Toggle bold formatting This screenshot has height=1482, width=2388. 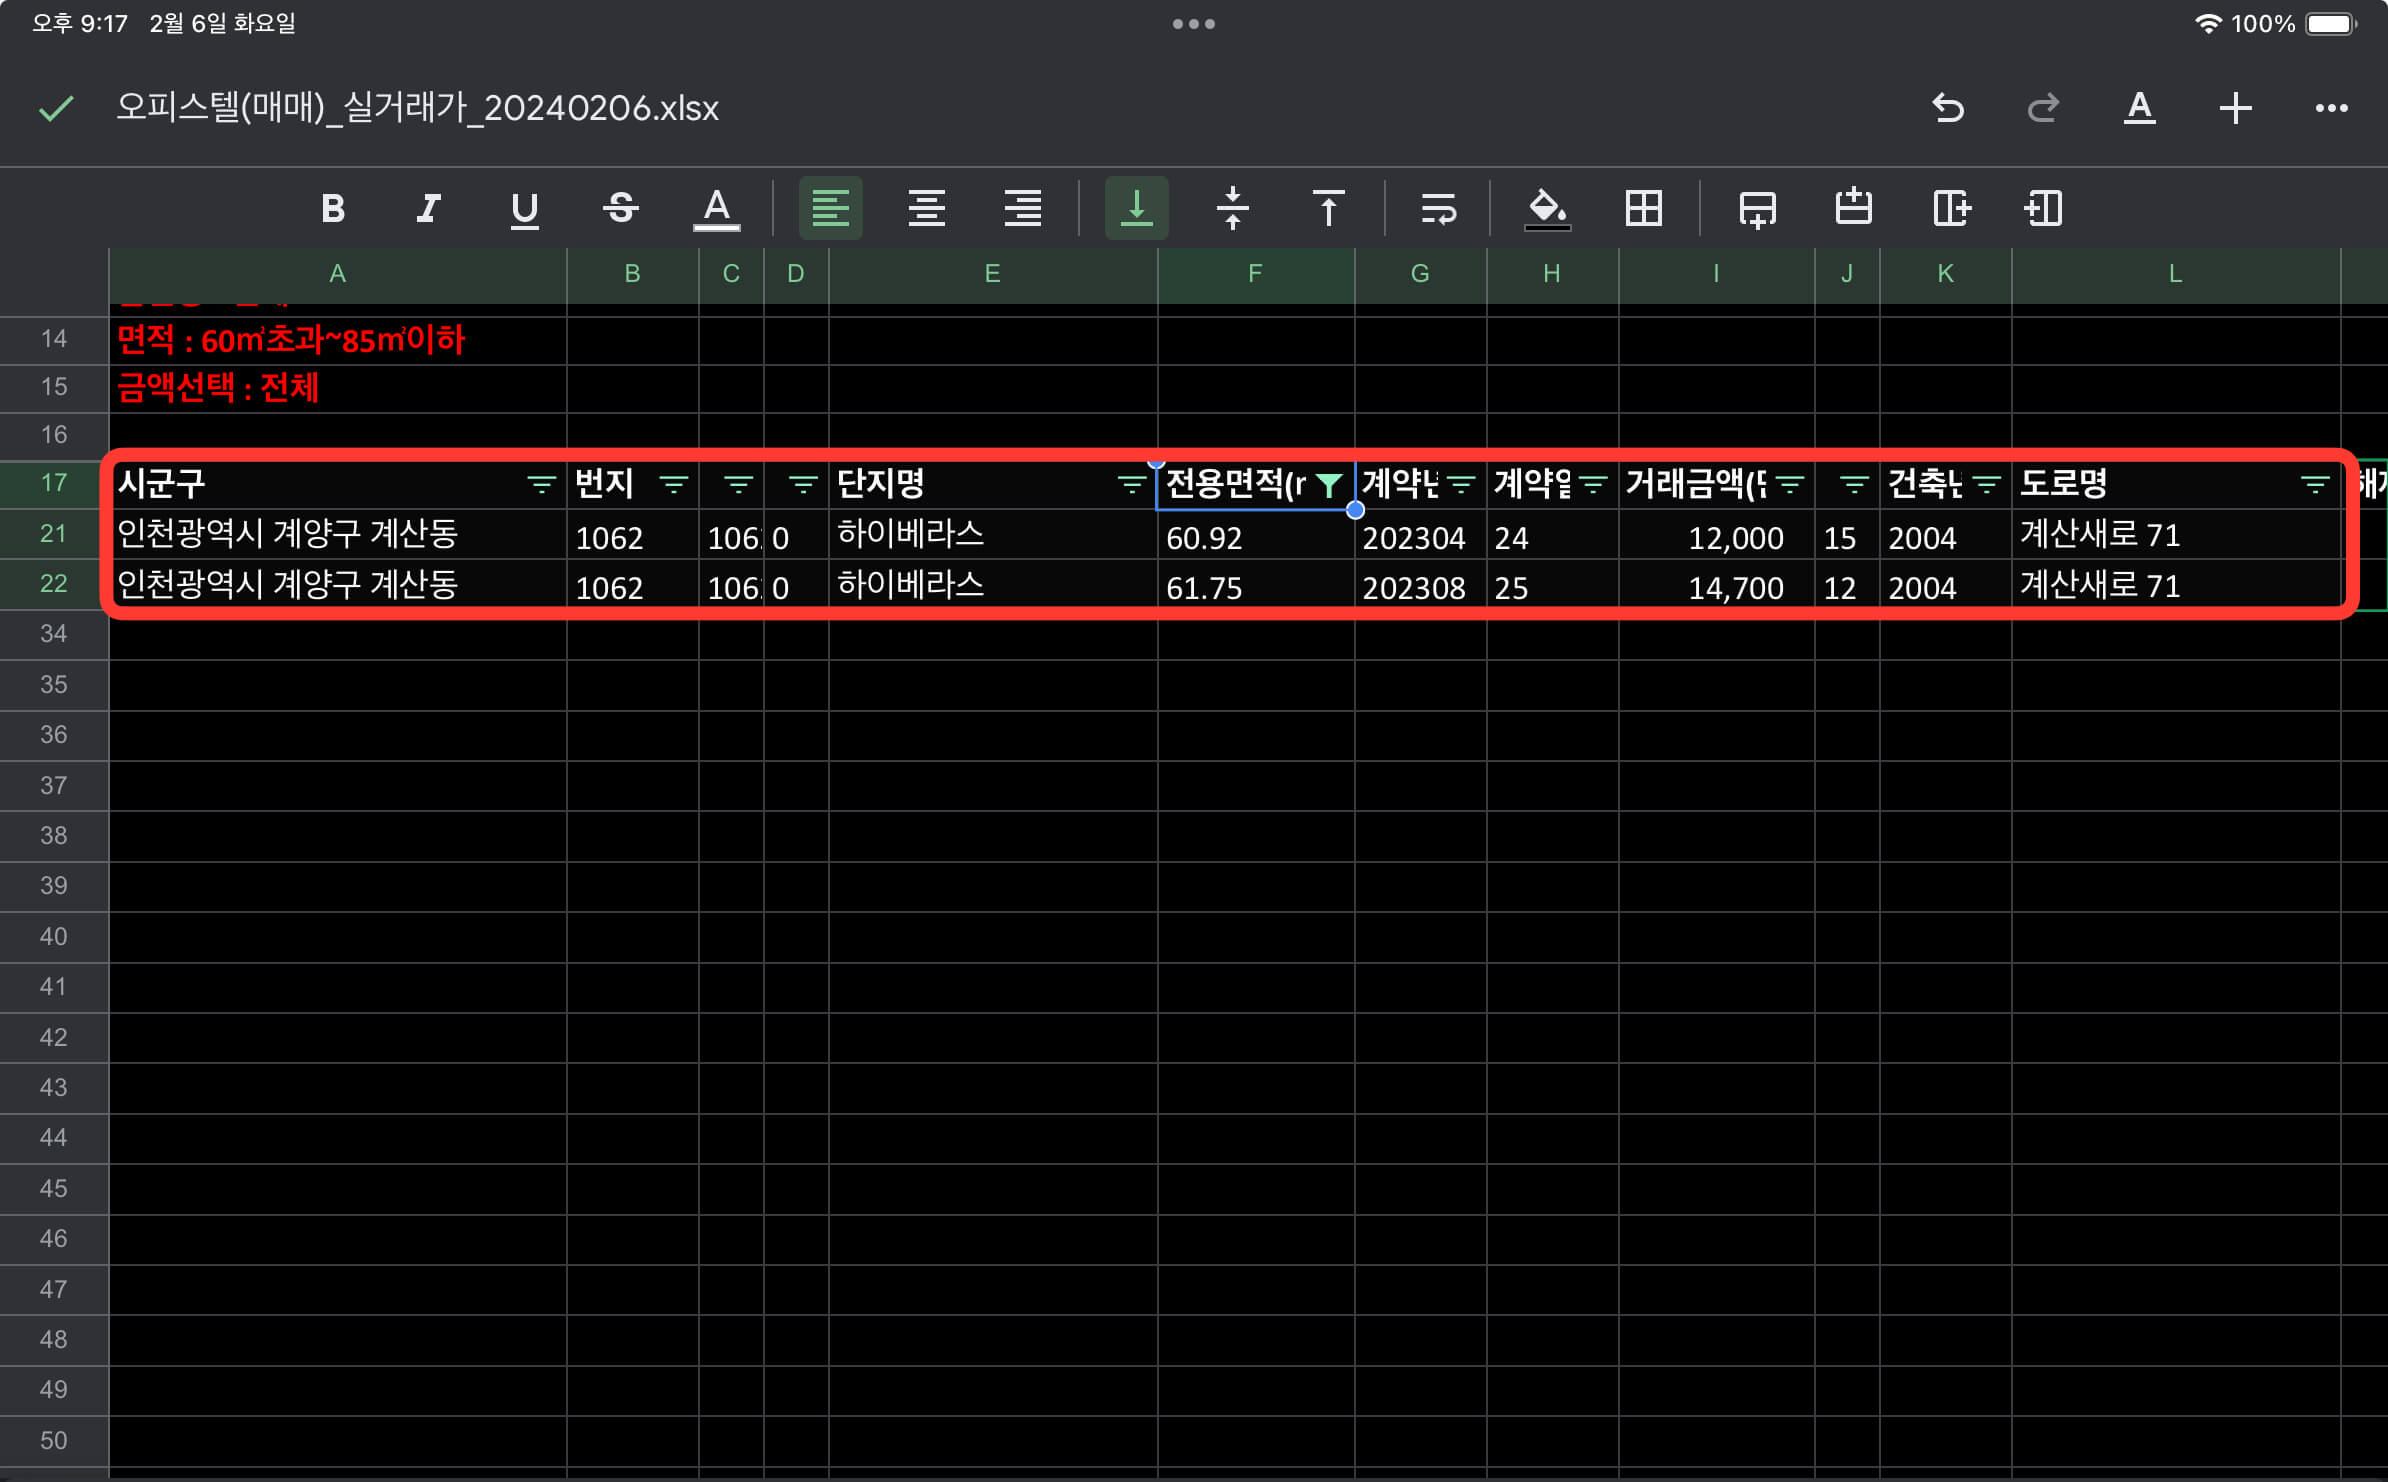(x=333, y=209)
